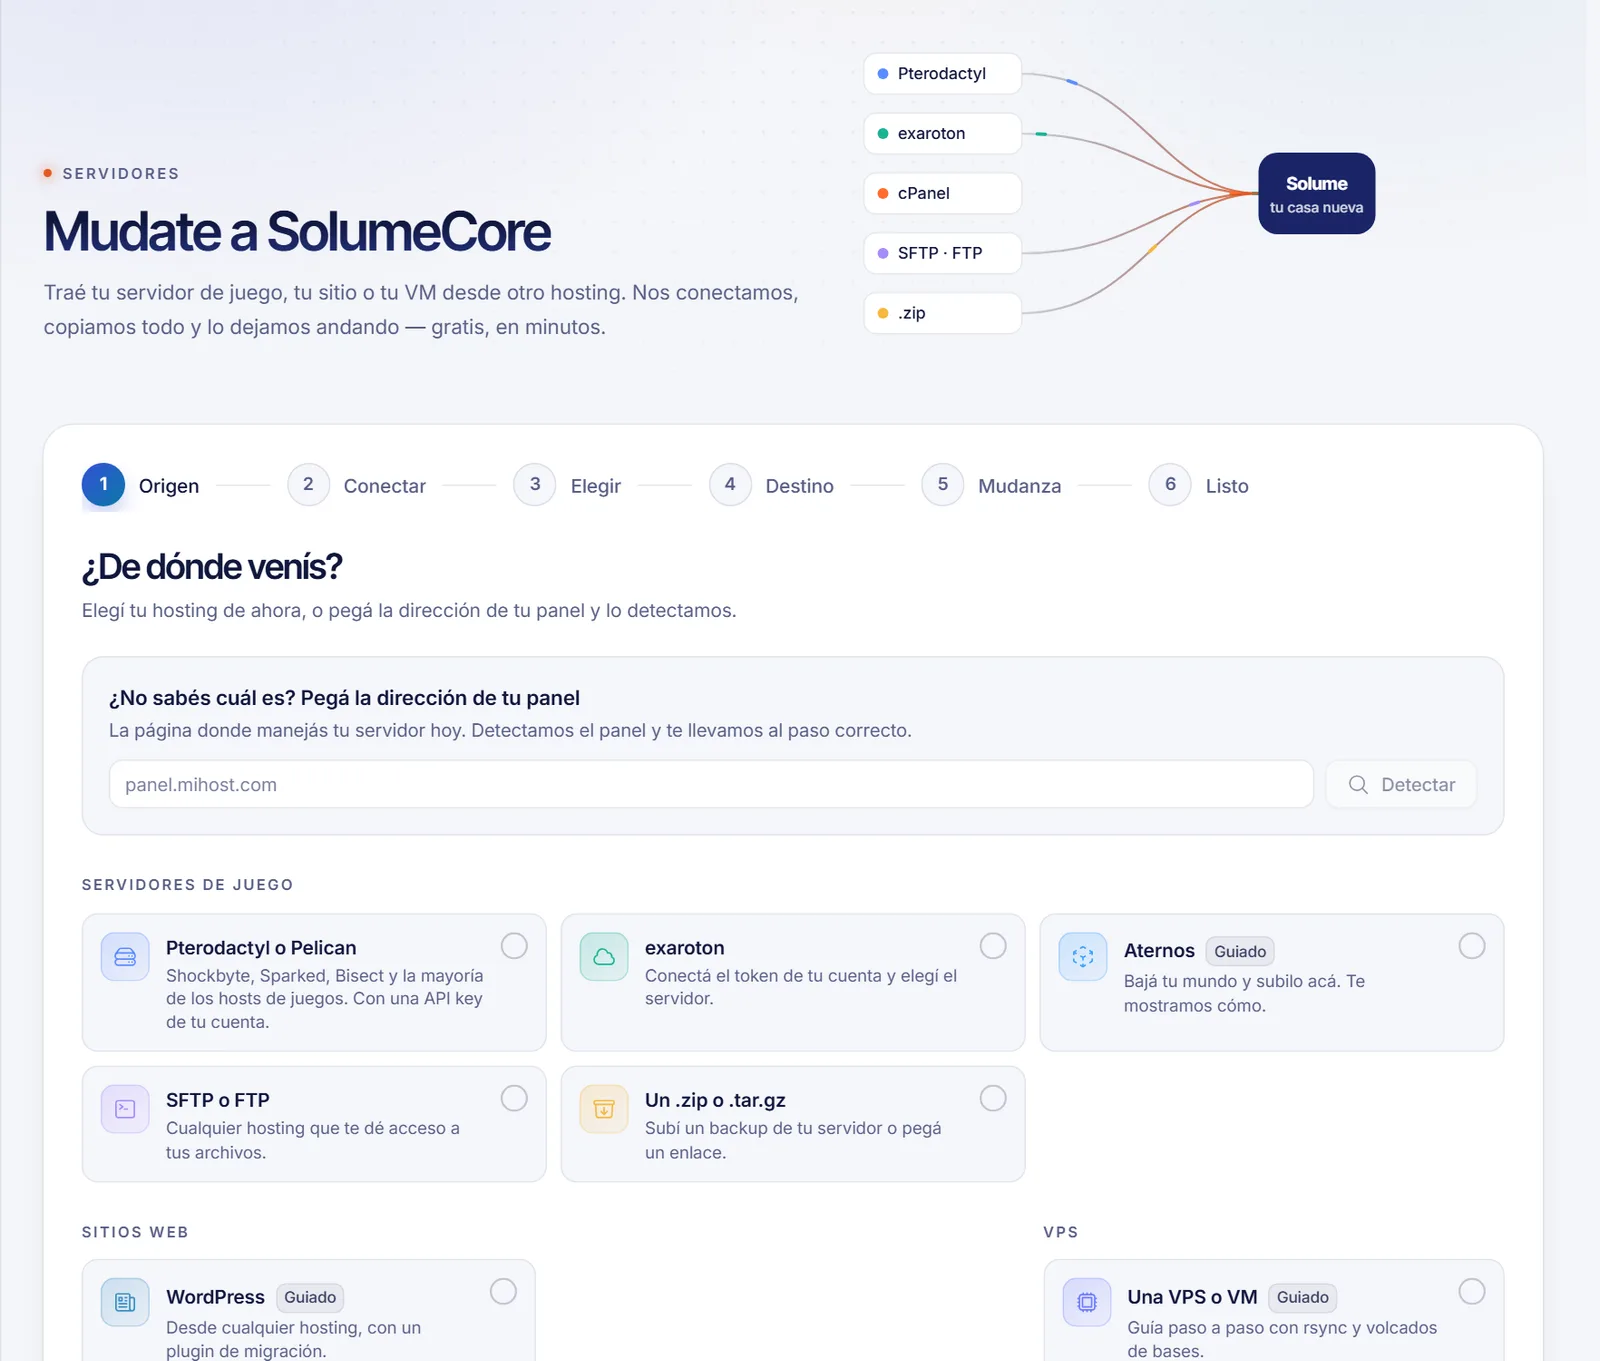The image size is (1600, 1361).
Task: Click the 'SFTP o FTP' card title
Action: [x=218, y=1100]
